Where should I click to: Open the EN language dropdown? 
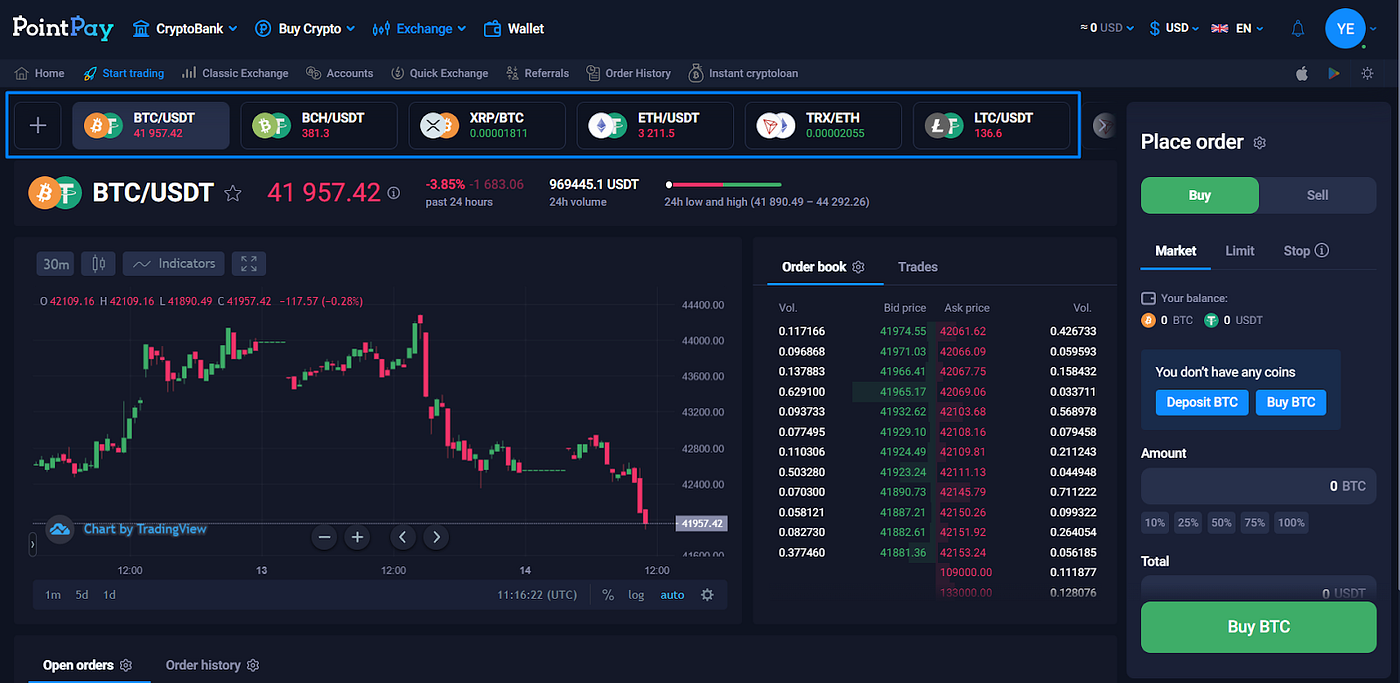(1239, 28)
